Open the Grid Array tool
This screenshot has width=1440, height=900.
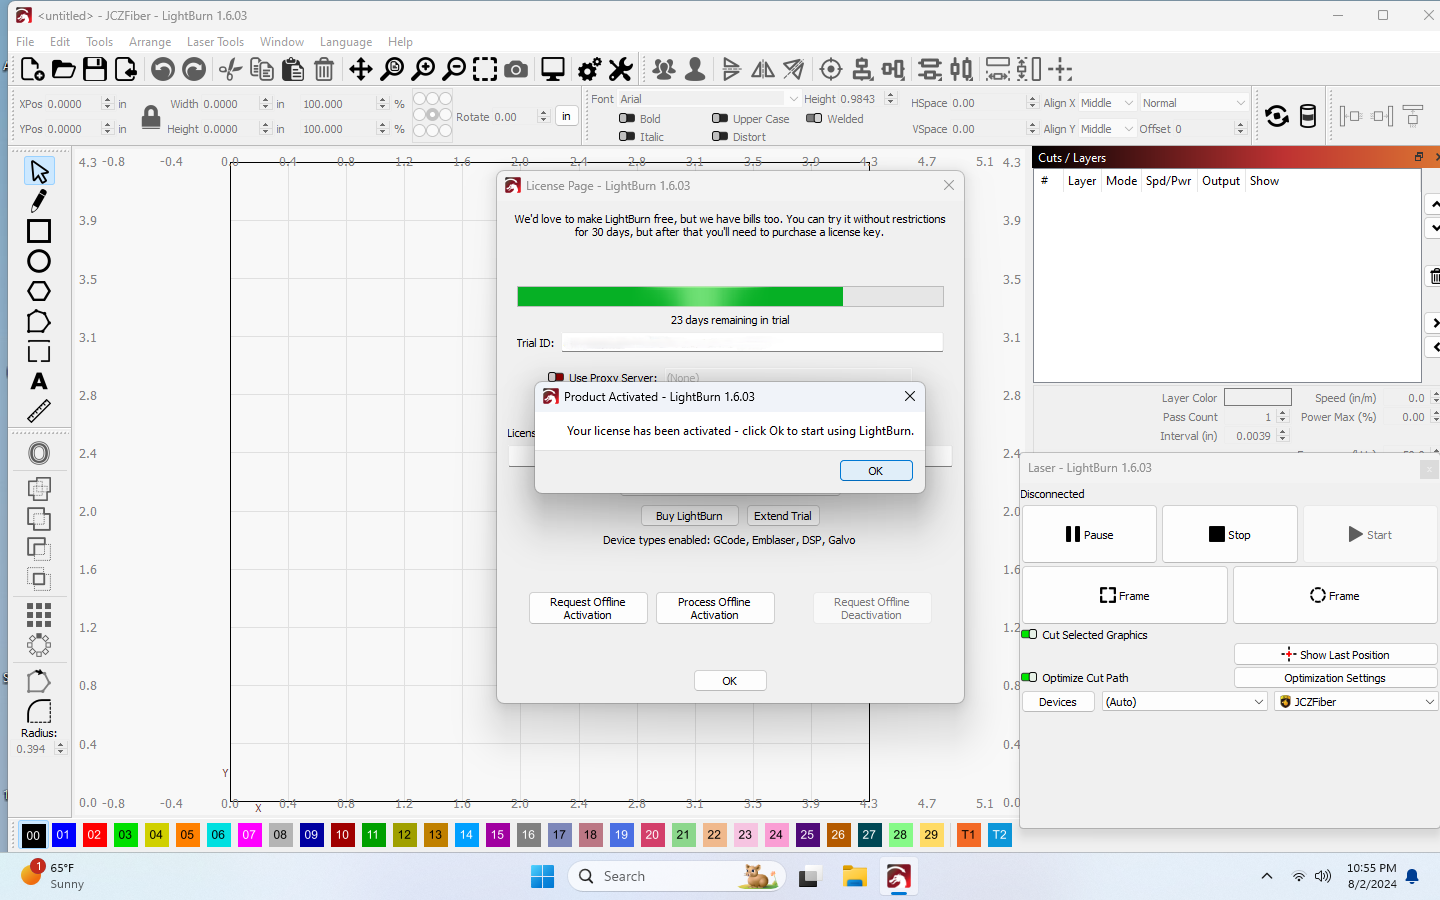39,614
